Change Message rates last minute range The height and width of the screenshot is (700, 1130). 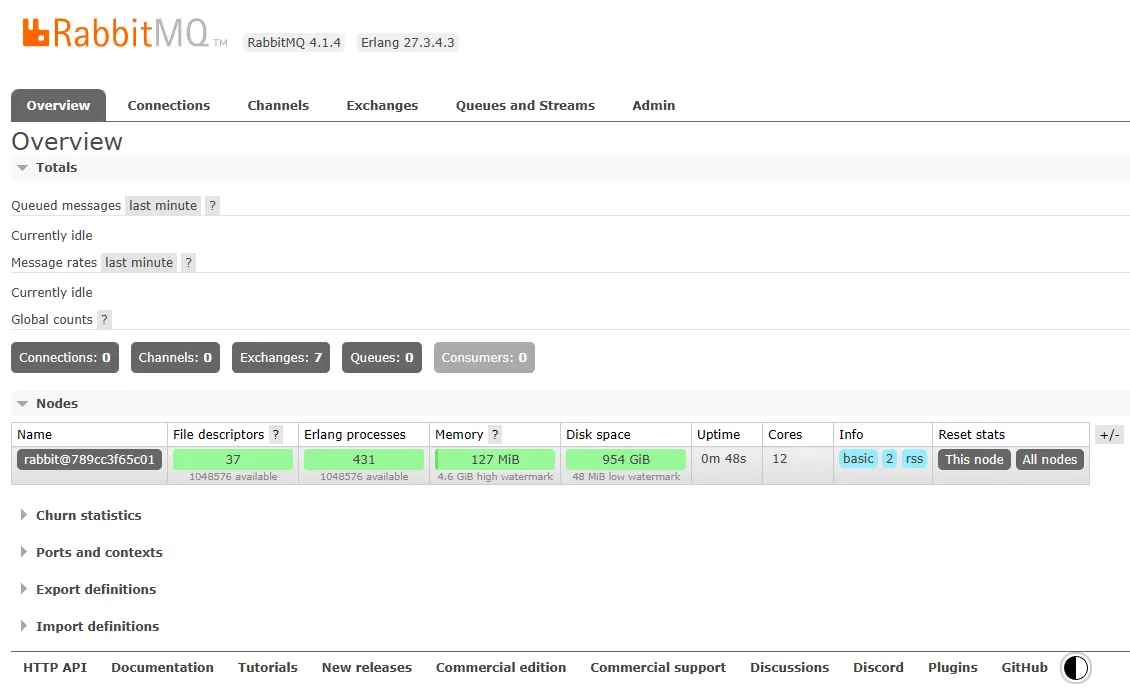139,262
